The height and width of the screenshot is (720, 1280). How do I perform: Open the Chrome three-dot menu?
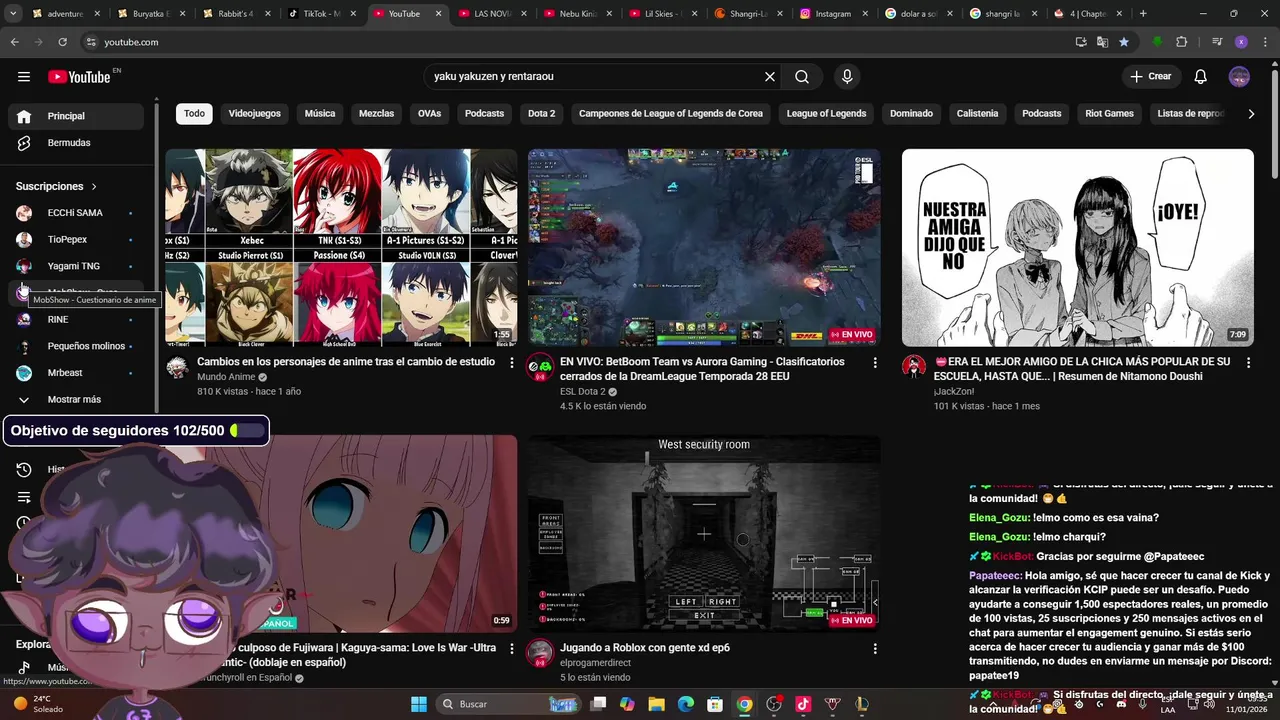click(1265, 42)
